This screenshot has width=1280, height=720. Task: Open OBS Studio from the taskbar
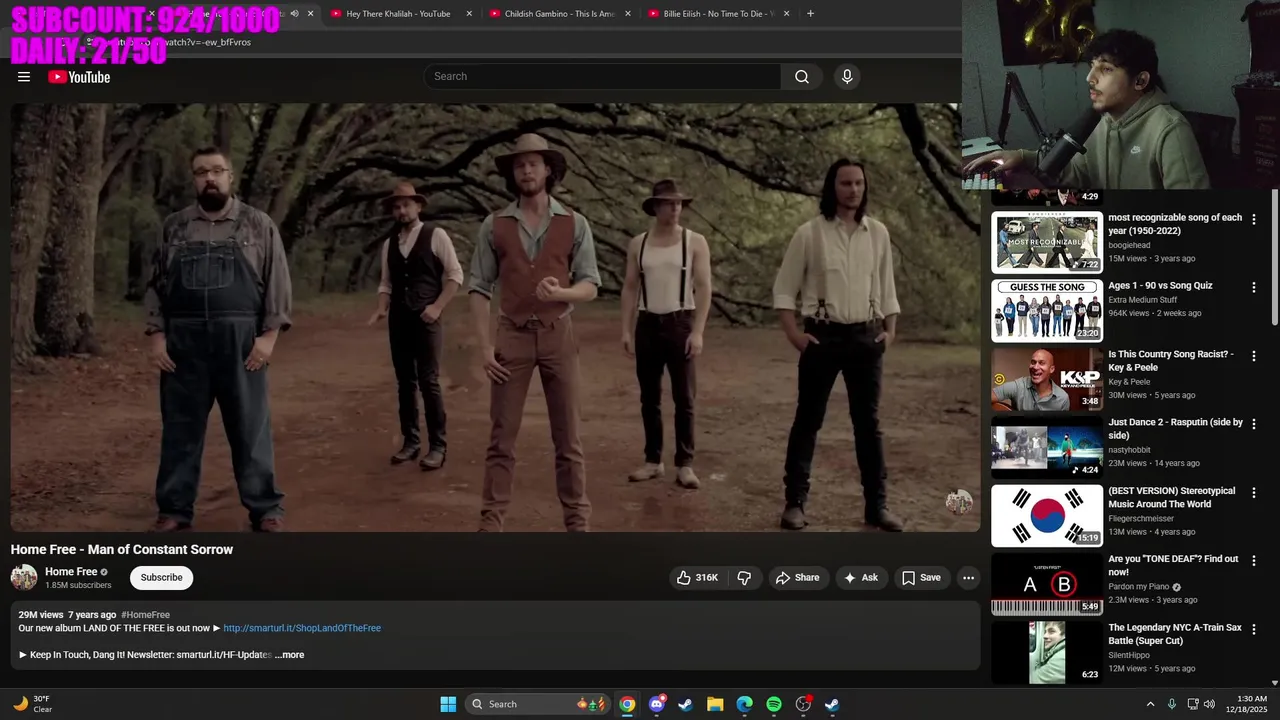[803, 704]
